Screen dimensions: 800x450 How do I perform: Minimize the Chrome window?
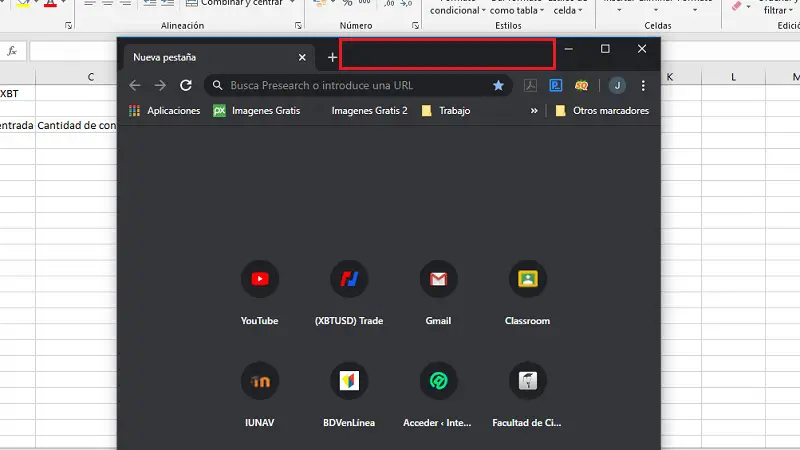pos(569,48)
